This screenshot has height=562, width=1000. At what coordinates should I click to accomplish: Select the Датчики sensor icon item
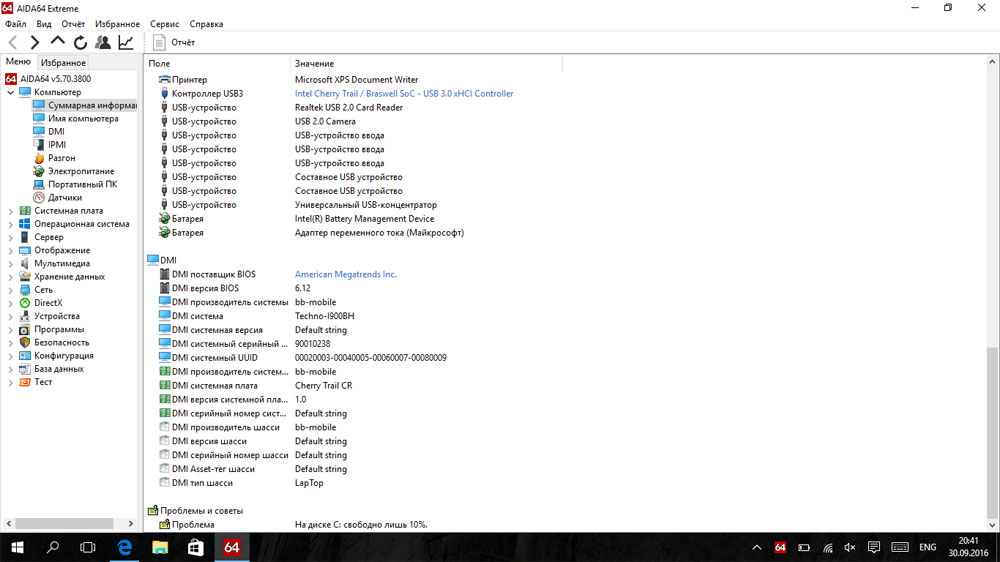coord(39,198)
